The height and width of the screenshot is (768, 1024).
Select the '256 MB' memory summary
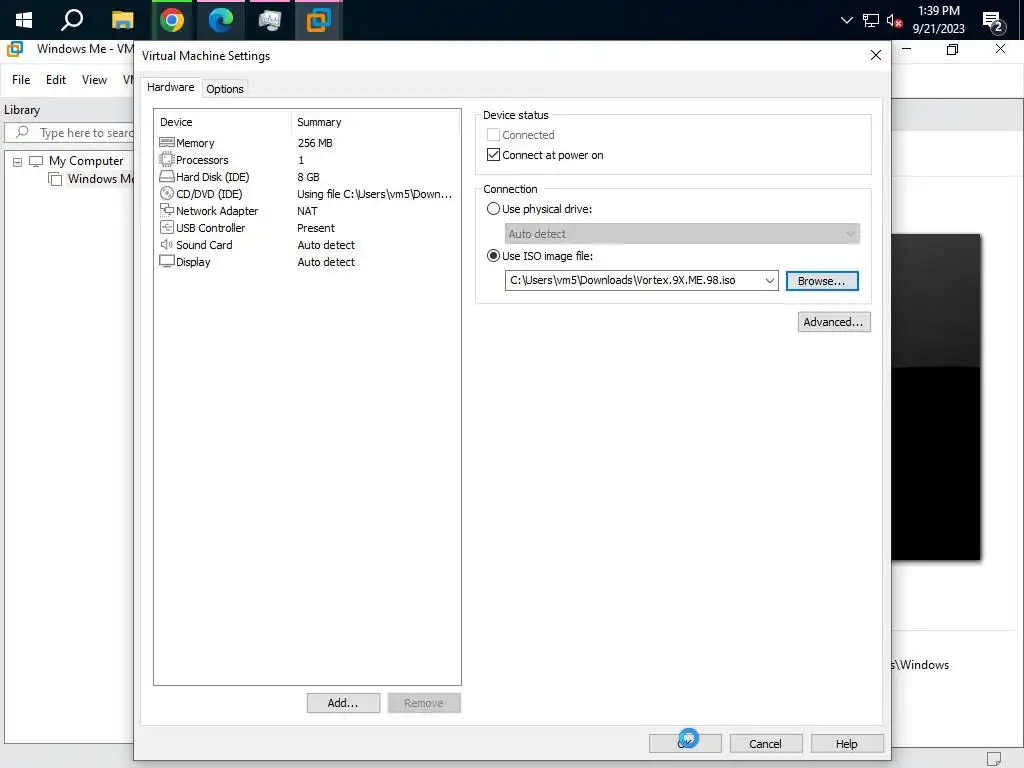point(315,142)
